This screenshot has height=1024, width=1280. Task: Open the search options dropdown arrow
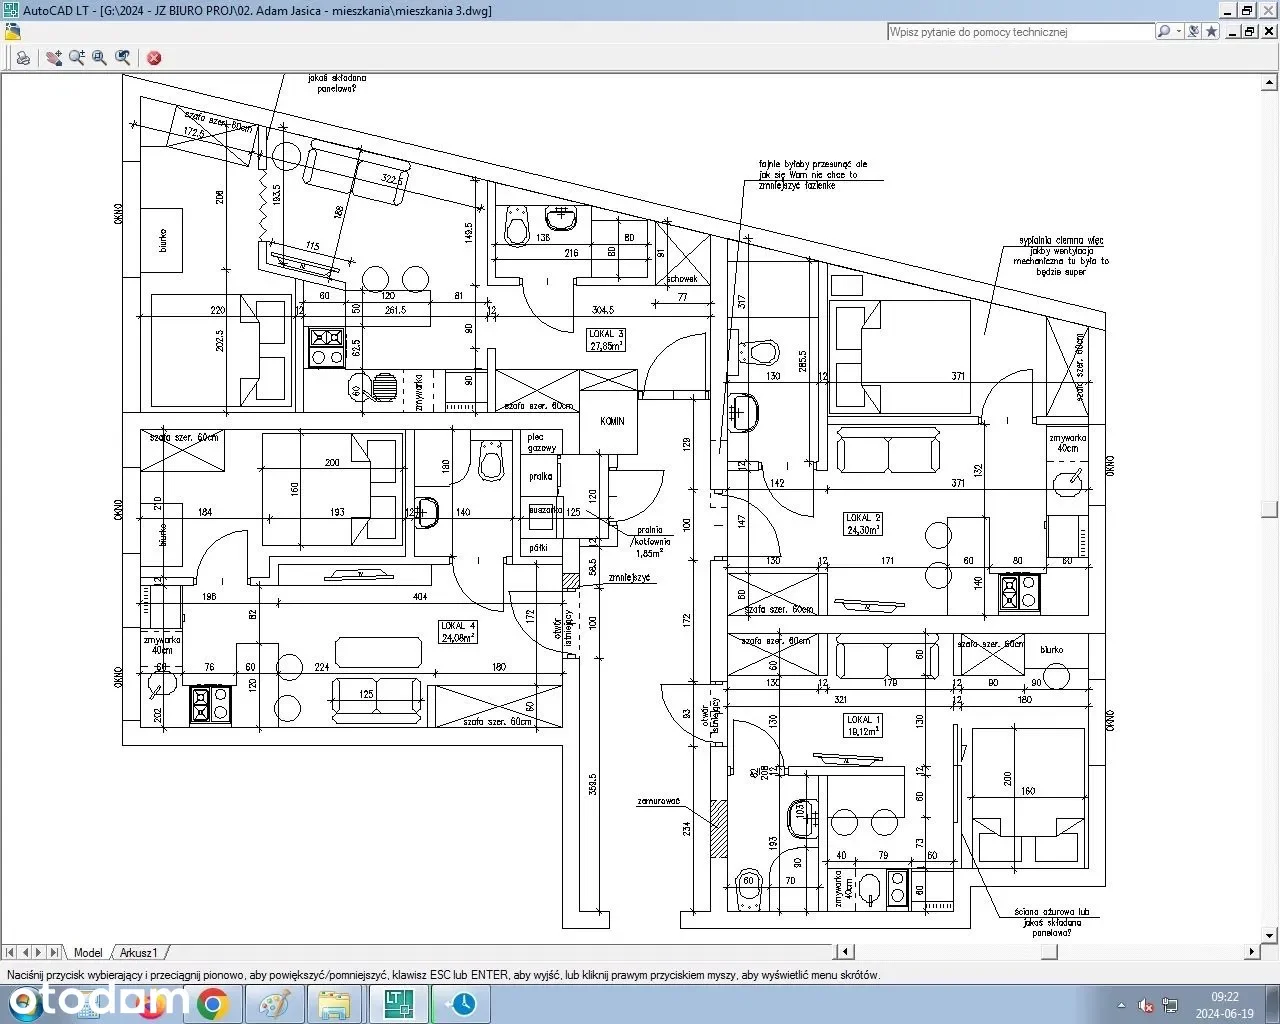pos(1178,31)
